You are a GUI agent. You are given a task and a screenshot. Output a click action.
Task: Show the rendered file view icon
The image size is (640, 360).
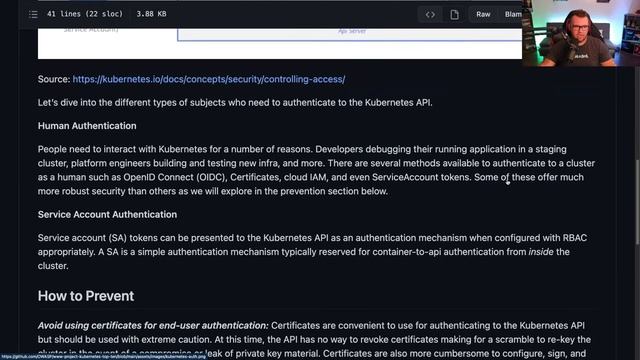pos(454,14)
